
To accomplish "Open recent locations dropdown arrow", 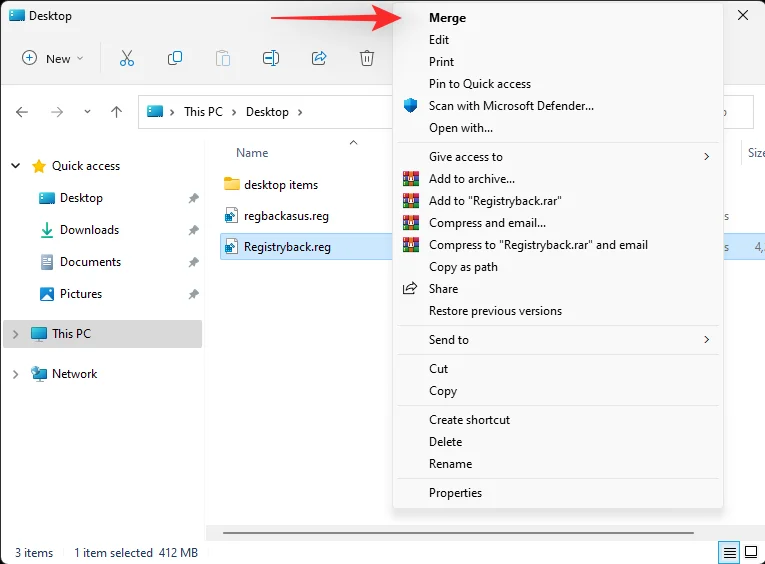I will point(87,112).
